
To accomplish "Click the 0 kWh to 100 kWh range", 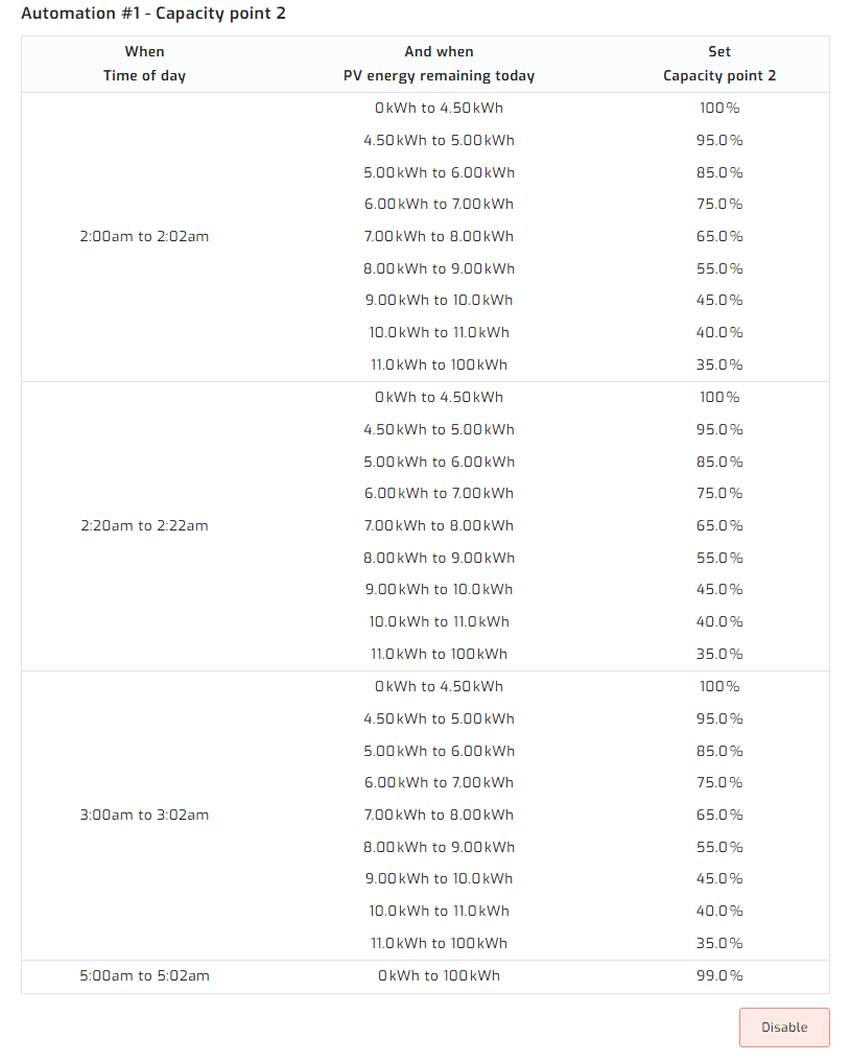I will pos(439,976).
